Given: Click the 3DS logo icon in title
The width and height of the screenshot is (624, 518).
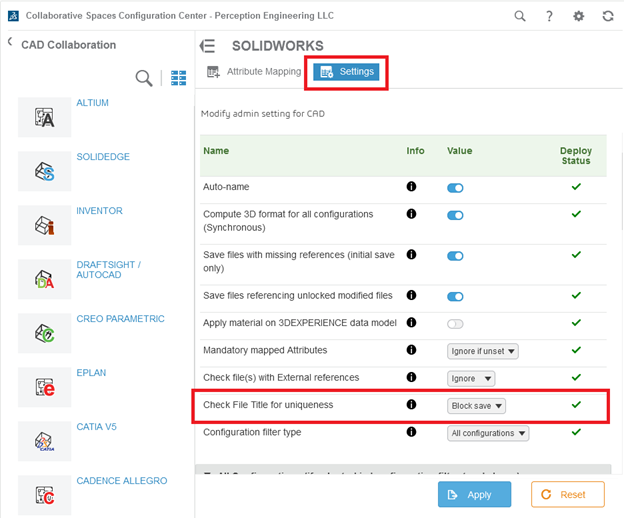Looking at the screenshot, I should pos(13,16).
